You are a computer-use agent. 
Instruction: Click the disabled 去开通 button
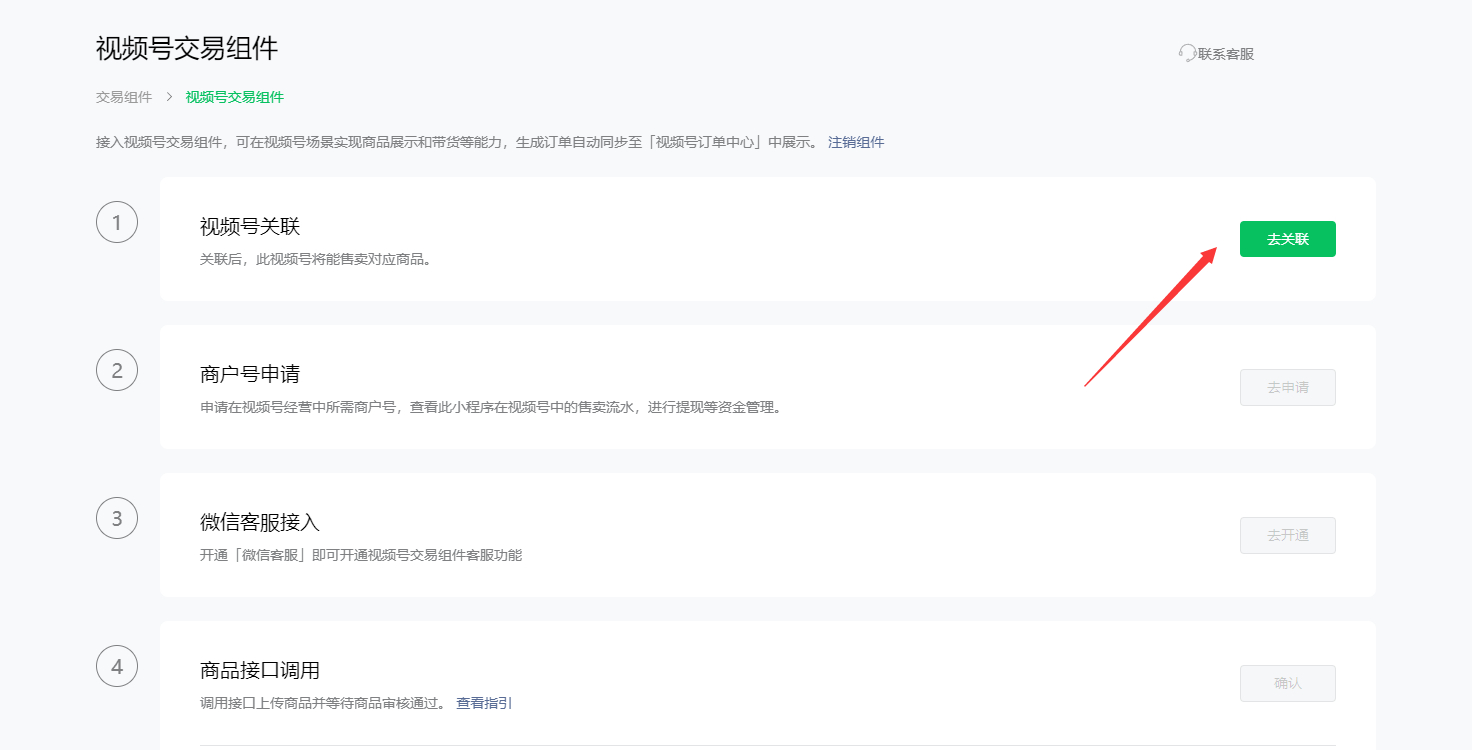point(1288,535)
